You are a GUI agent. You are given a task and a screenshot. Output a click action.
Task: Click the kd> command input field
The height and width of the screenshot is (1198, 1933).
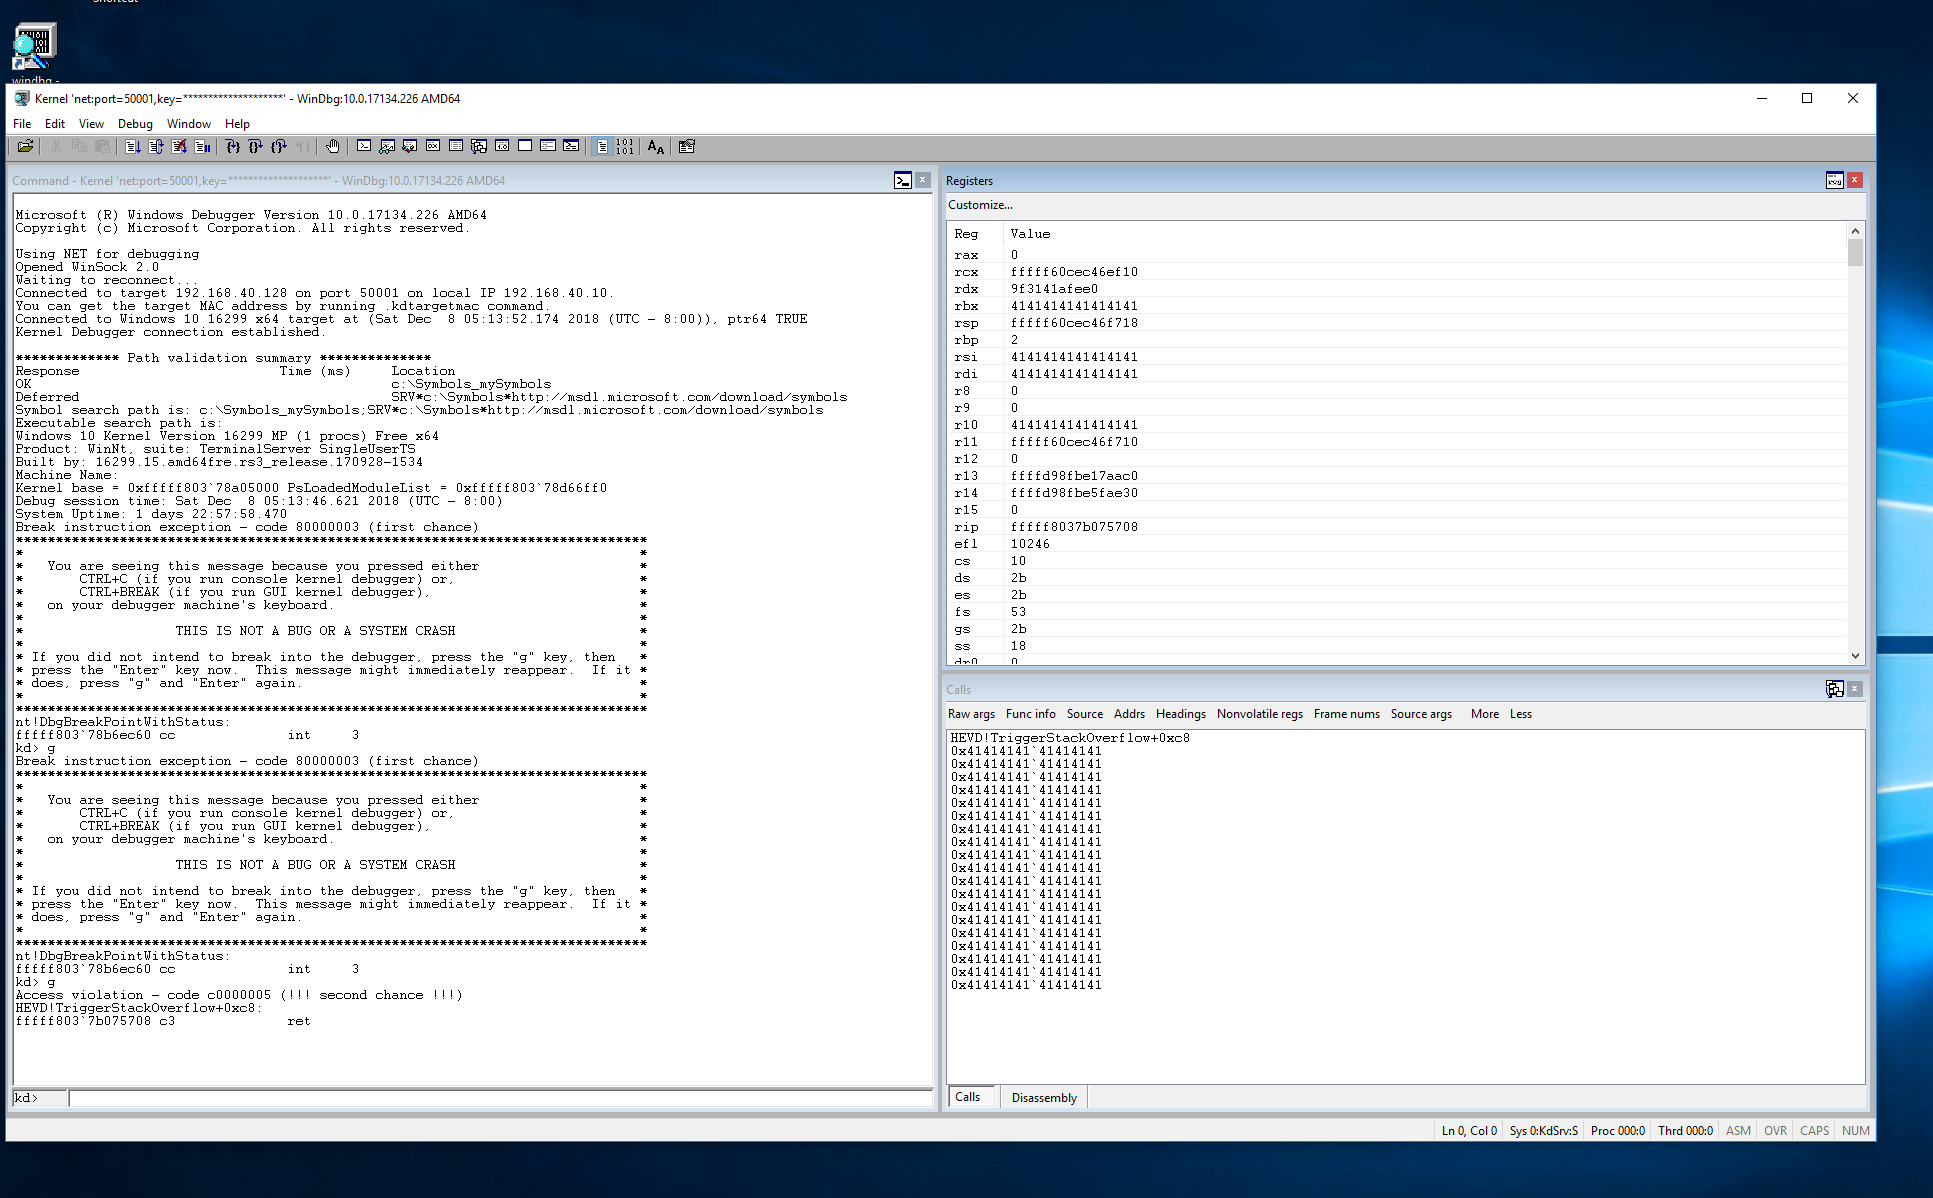coord(500,1098)
